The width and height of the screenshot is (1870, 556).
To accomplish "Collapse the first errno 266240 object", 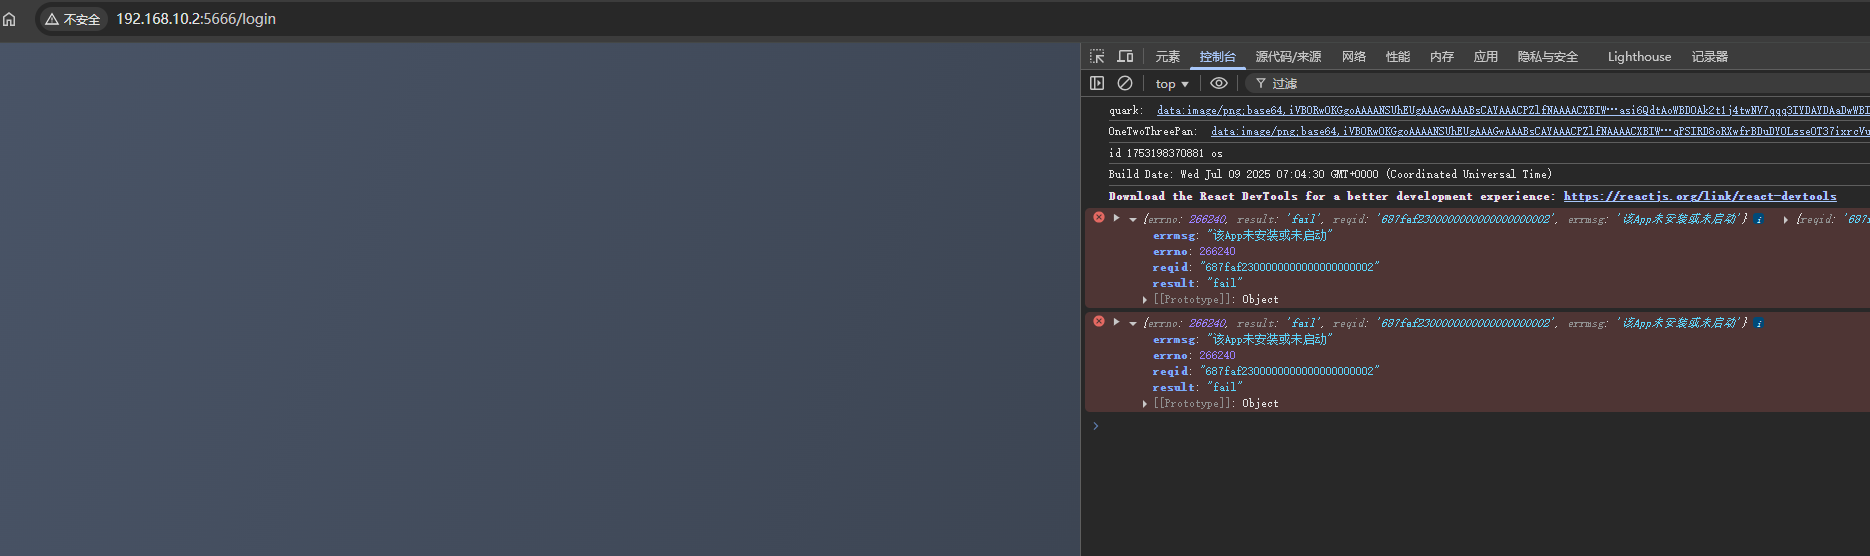I will (x=1133, y=219).
